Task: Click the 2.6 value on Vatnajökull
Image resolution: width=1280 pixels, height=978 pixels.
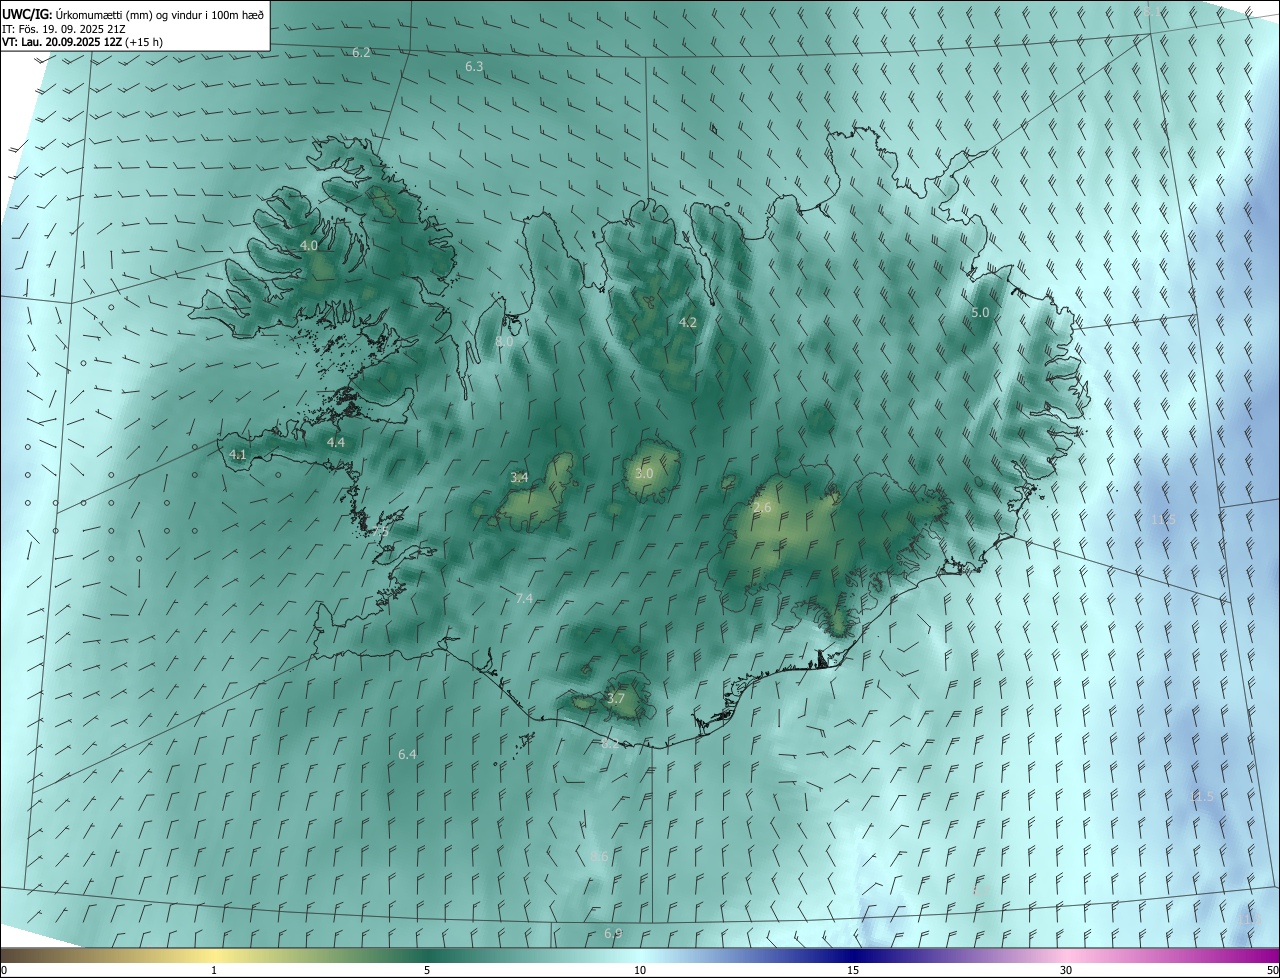Action: pyautogui.click(x=762, y=508)
